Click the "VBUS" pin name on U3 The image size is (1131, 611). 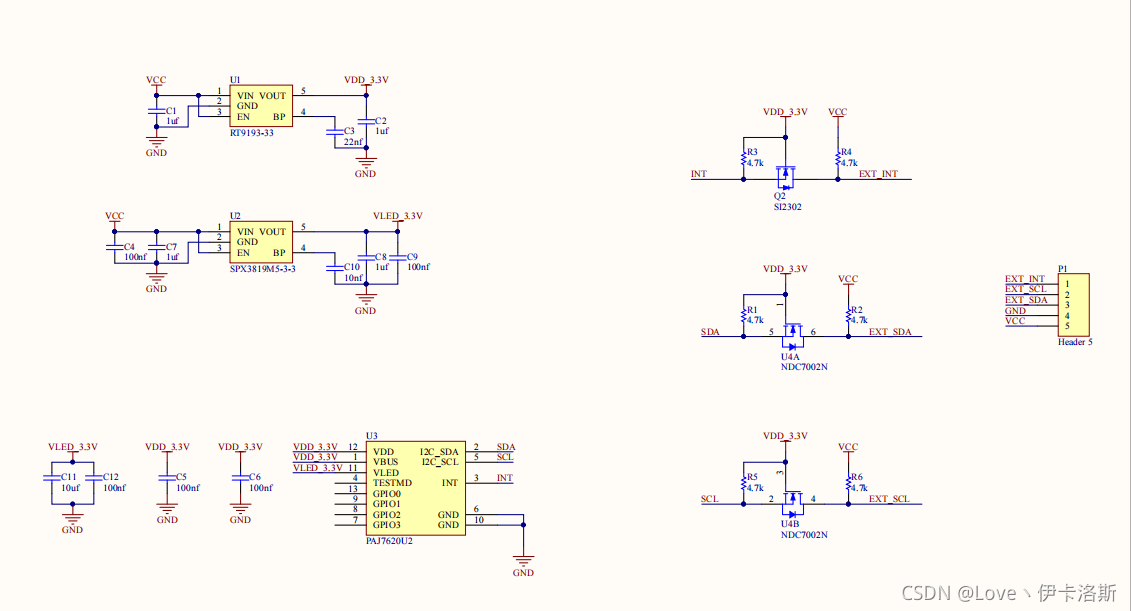click(385, 462)
